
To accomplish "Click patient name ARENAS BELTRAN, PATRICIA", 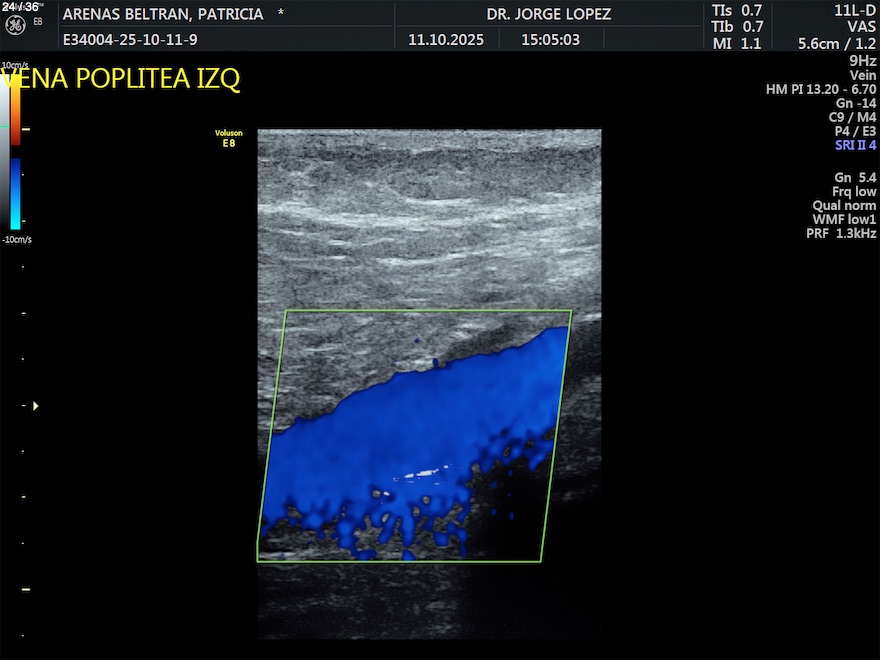I will click(x=163, y=14).
